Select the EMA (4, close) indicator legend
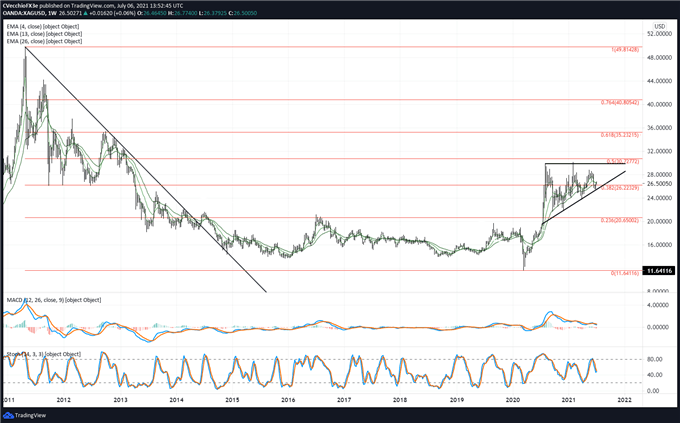 click(x=43, y=26)
